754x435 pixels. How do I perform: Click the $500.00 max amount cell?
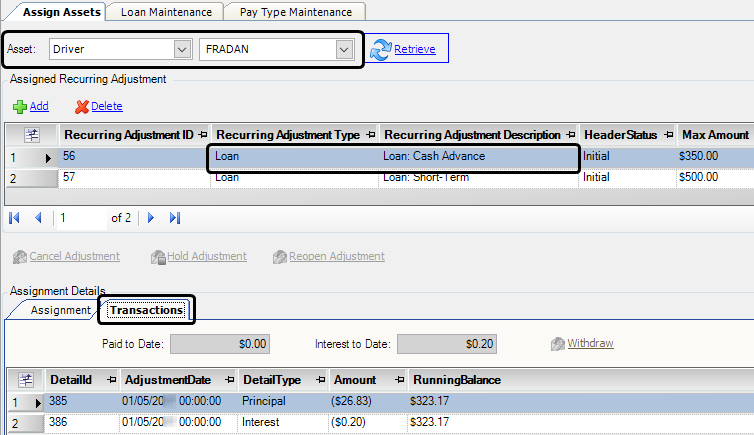click(x=715, y=177)
